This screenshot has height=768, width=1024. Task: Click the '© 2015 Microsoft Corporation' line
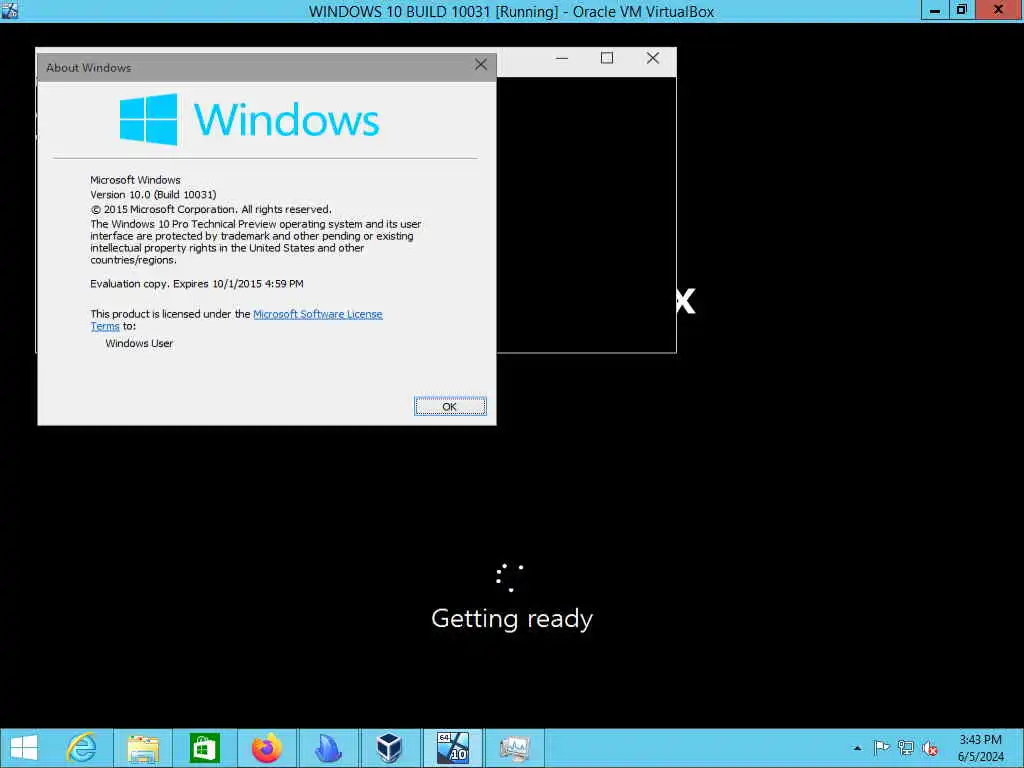click(211, 210)
